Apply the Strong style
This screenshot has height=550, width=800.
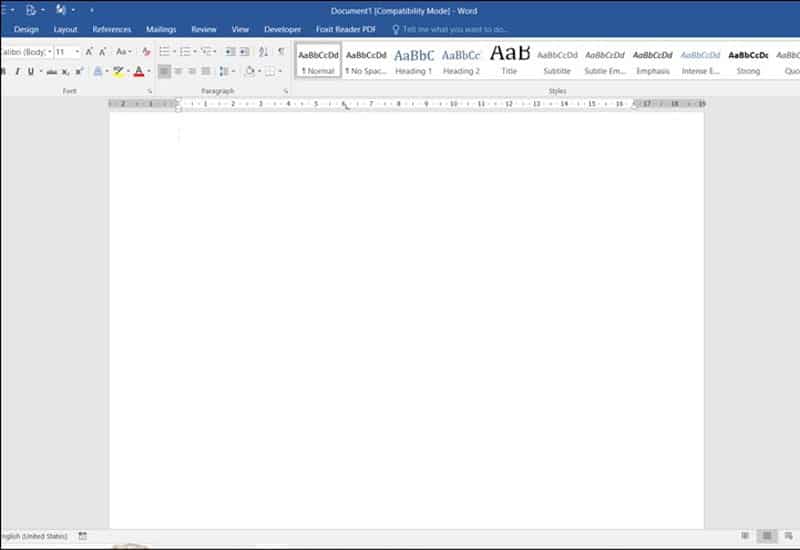click(748, 61)
